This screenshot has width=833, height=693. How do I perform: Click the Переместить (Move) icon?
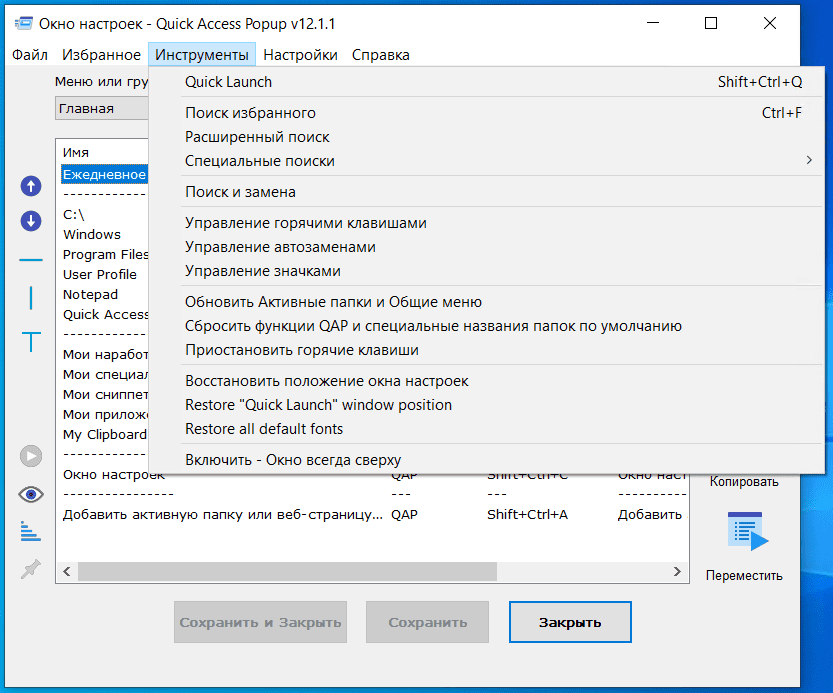pos(744,531)
